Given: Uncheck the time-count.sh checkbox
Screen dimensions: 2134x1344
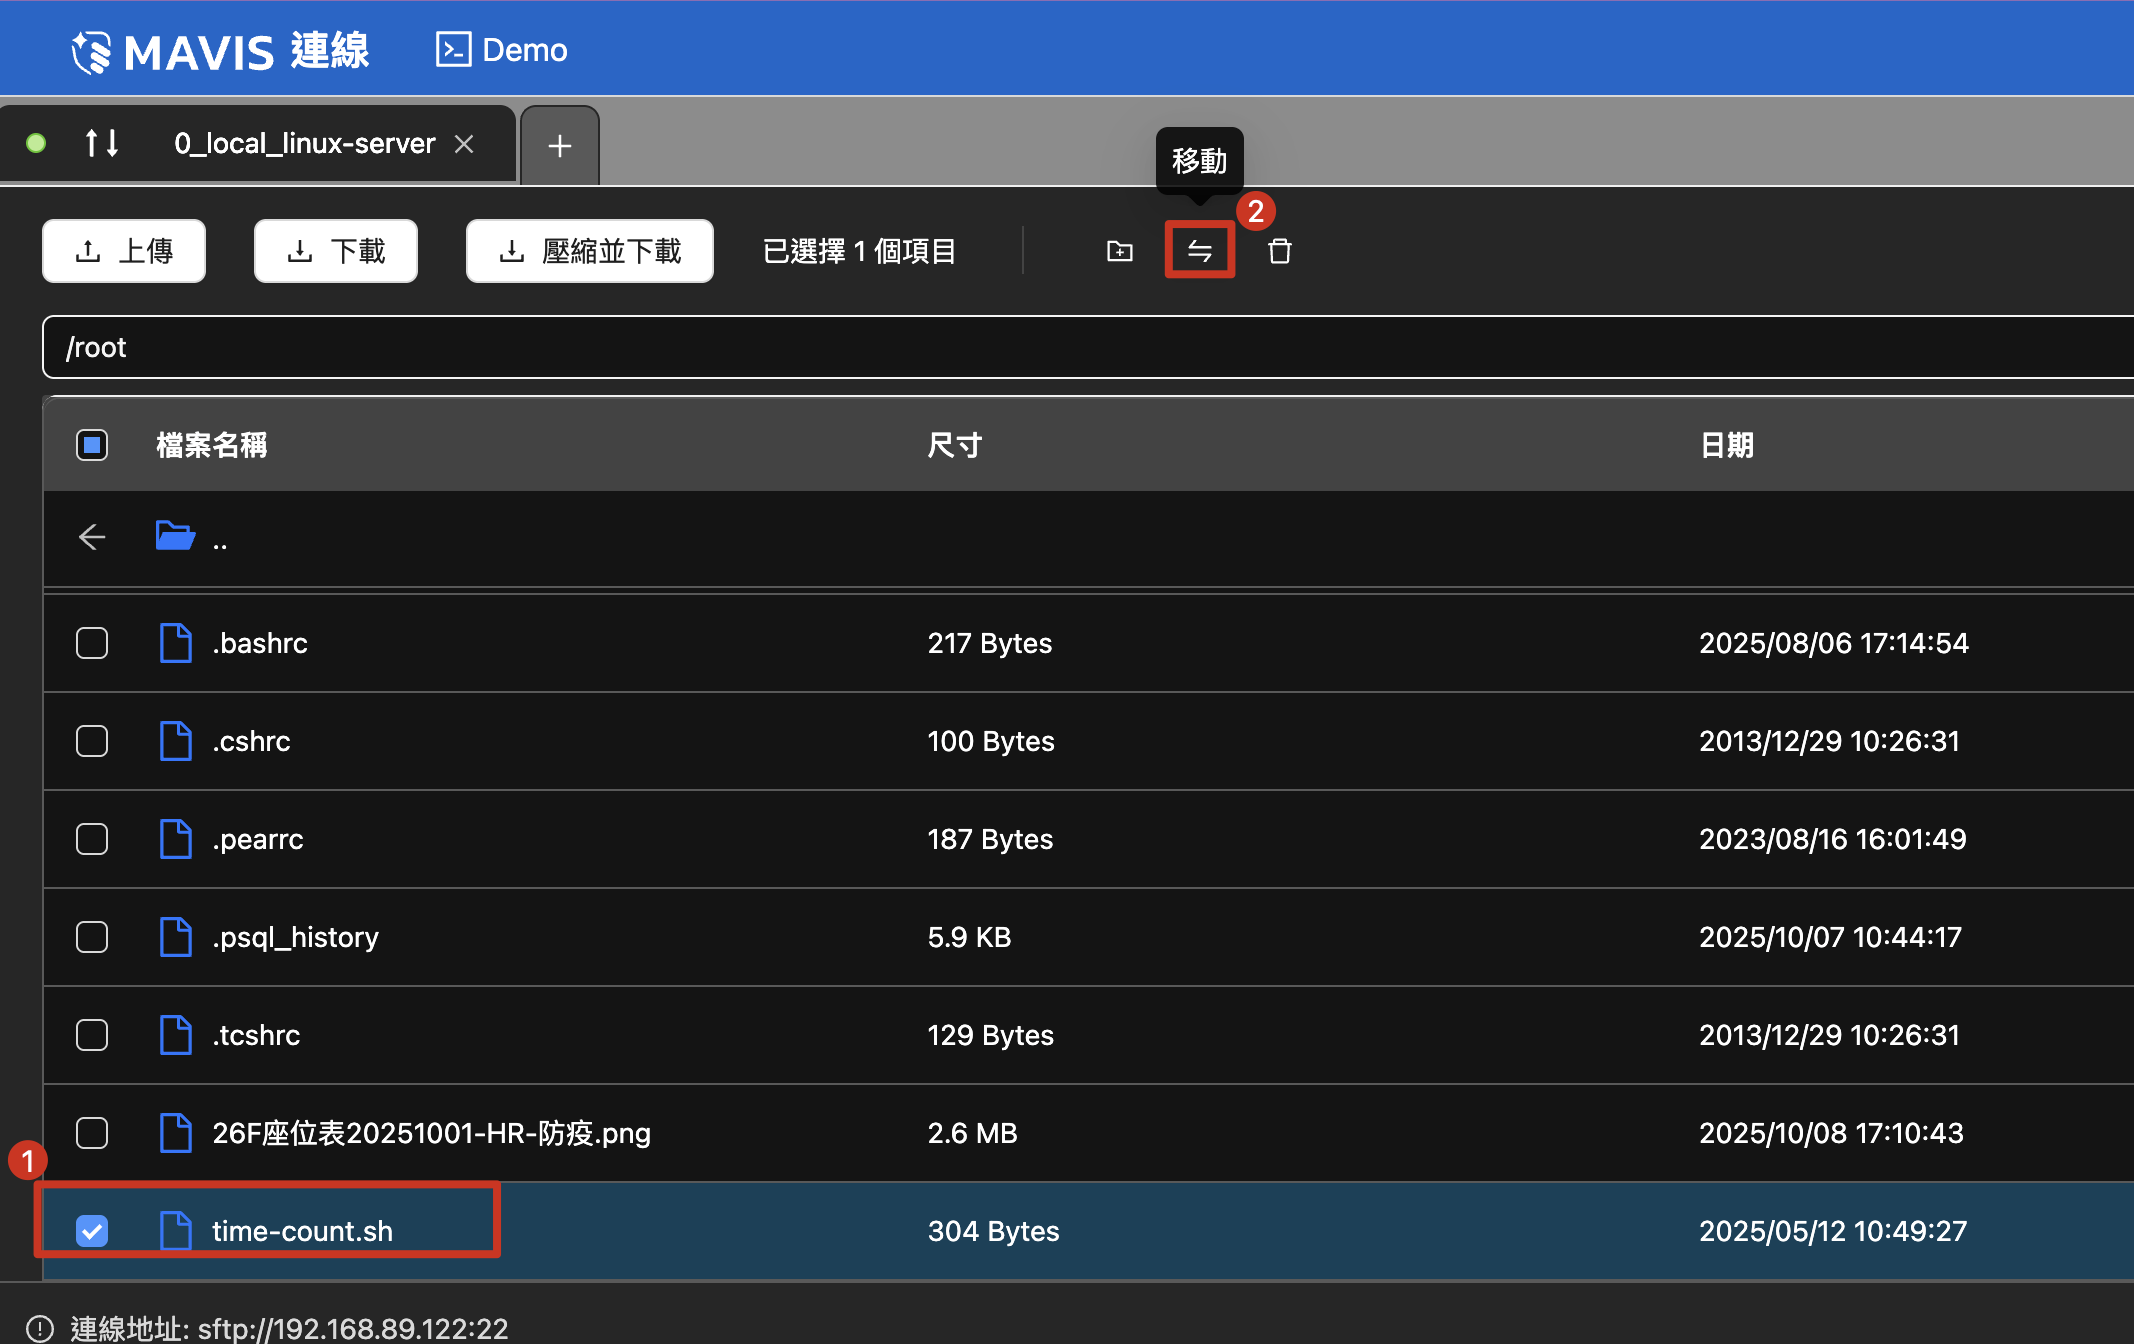Looking at the screenshot, I should 92,1231.
